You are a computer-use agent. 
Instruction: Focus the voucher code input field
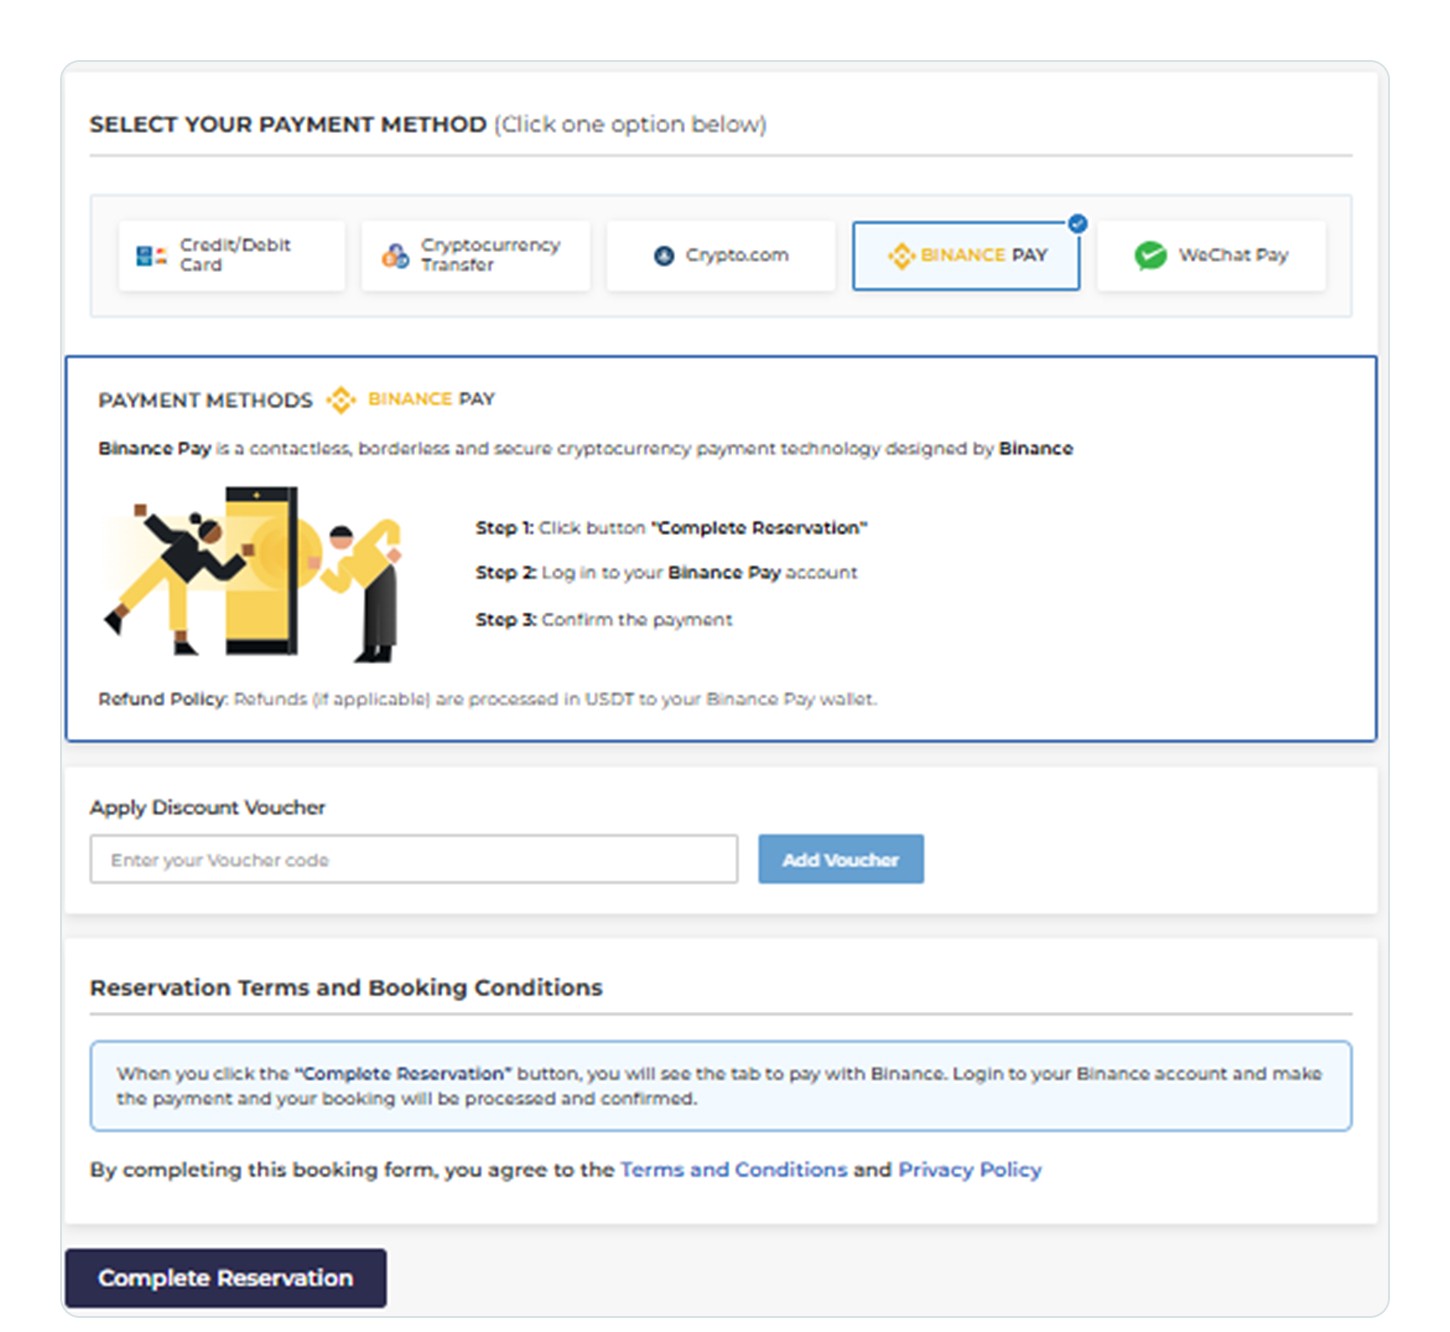coord(414,859)
